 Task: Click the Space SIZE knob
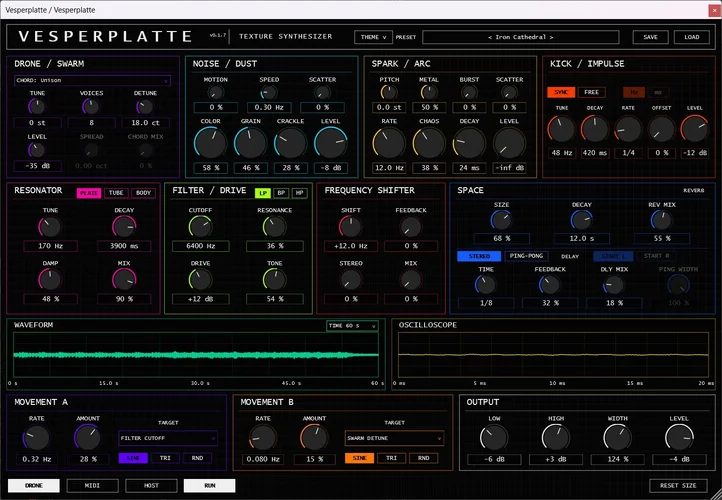tap(501, 220)
